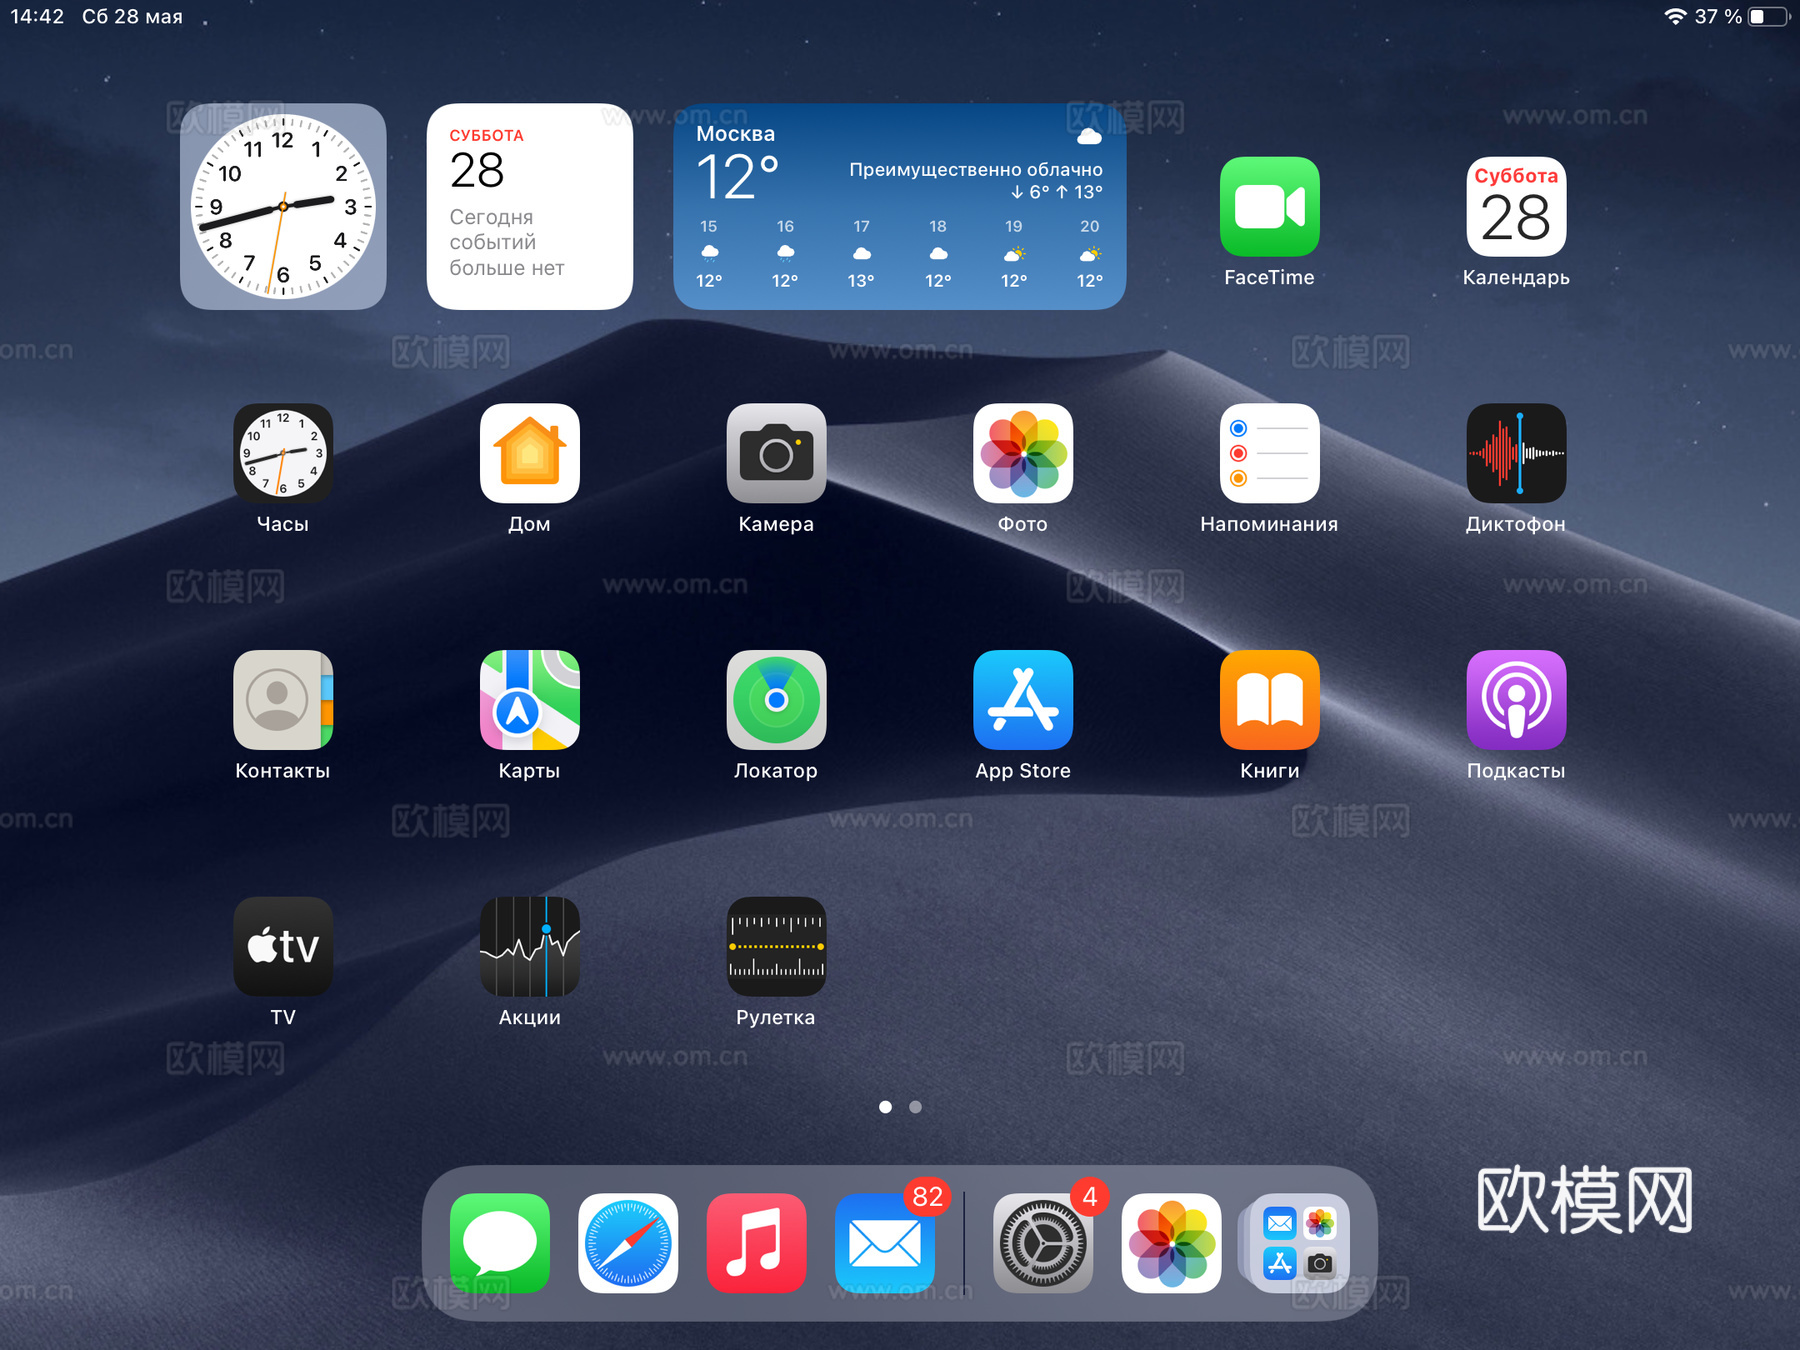Open the Камера app

(776, 453)
